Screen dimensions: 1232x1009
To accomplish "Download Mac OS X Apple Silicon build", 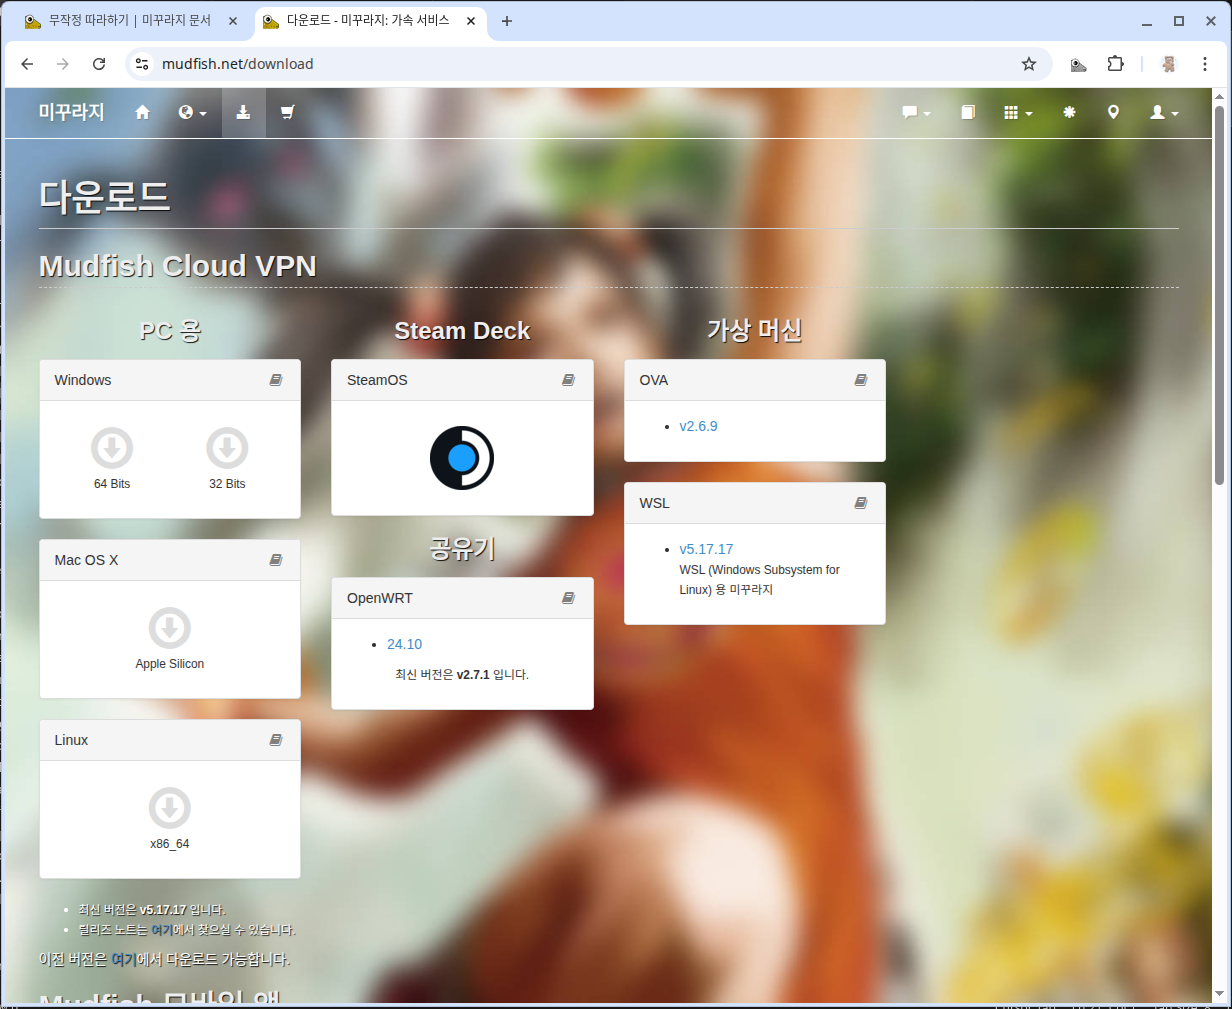I will point(170,628).
